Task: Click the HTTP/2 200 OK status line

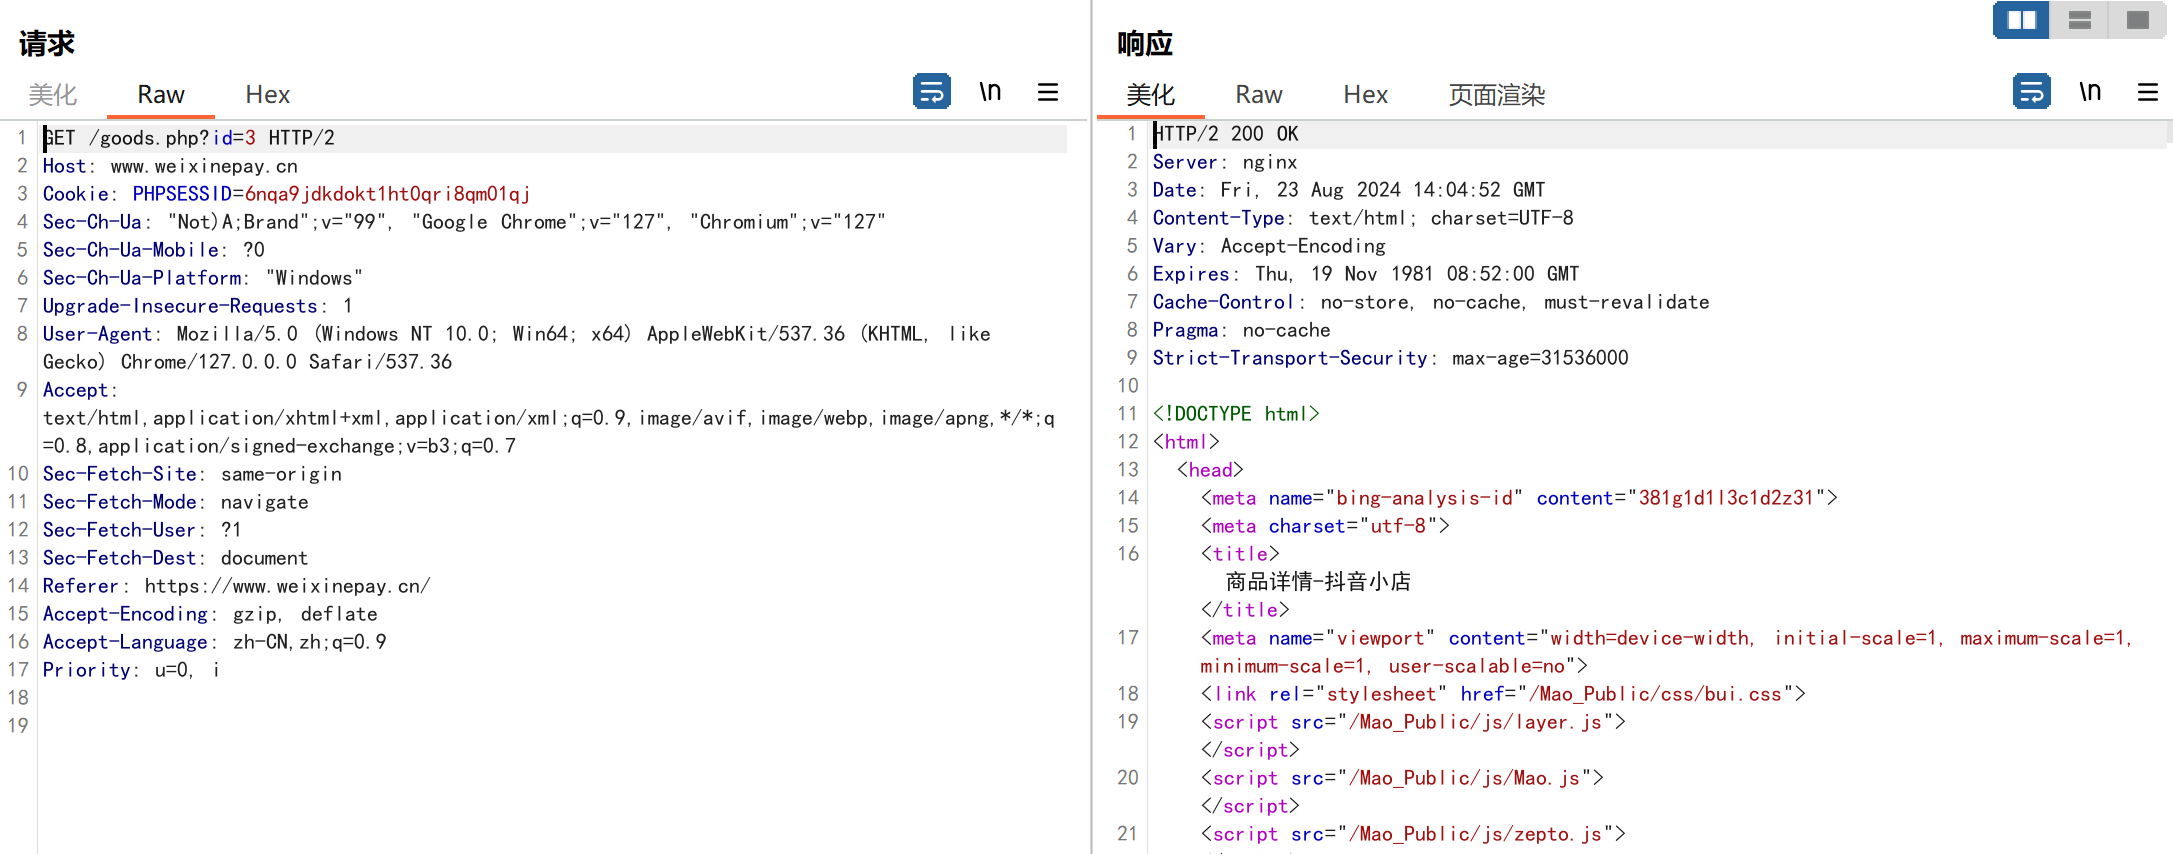Action: coord(1226,134)
